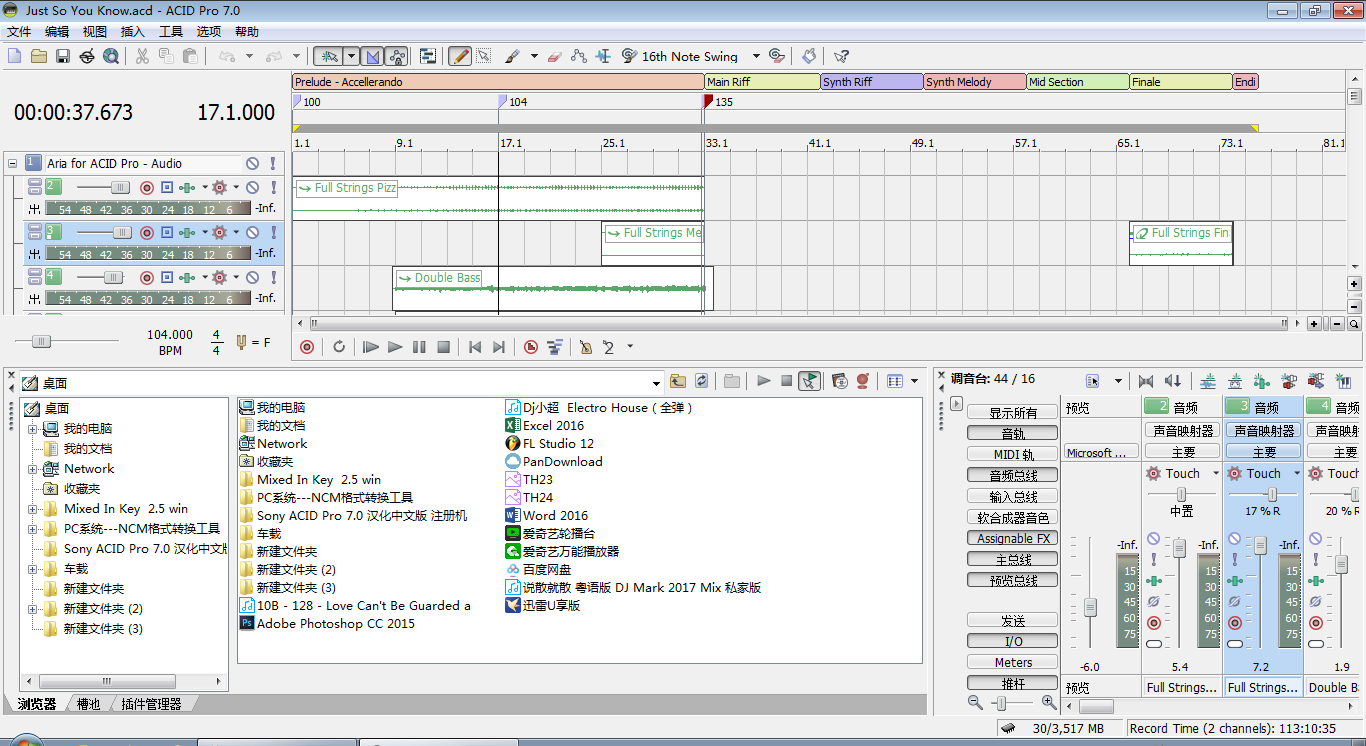
Task: Mute channel 2 in mixing console
Action: pos(1153,539)
